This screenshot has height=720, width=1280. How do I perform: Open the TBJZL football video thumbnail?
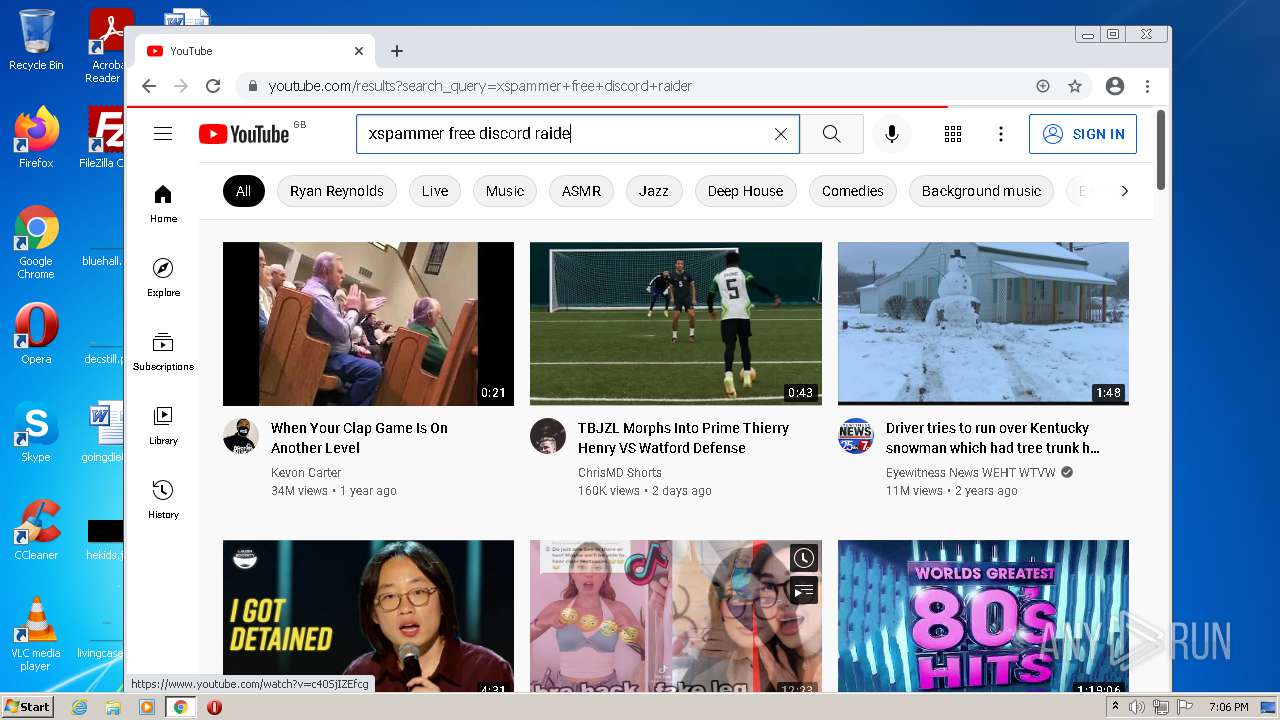676,324
